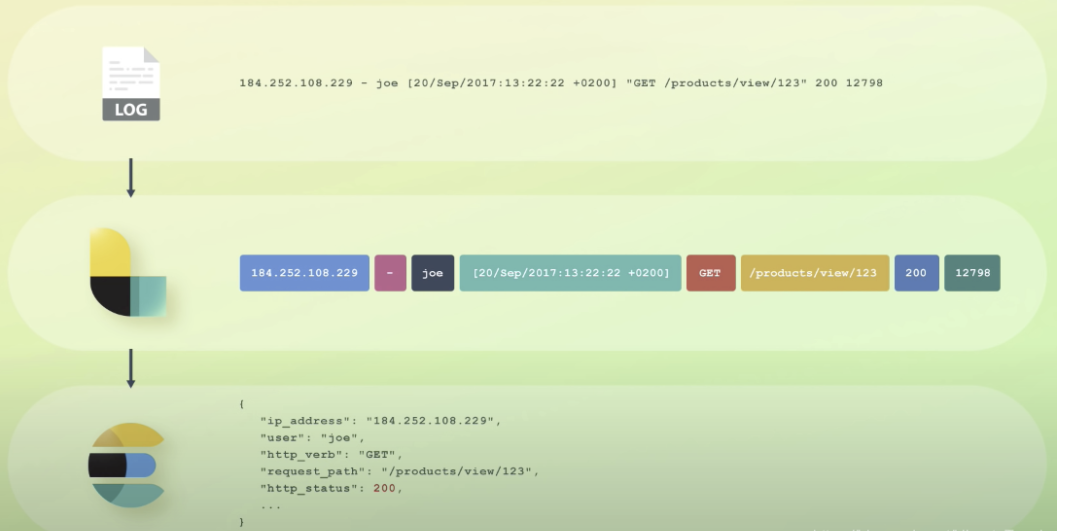Image resolution: width=1065 pixels, height=531 pixels.
Task: Select the Logstash logo icon
Action: [x=128, y=272]
